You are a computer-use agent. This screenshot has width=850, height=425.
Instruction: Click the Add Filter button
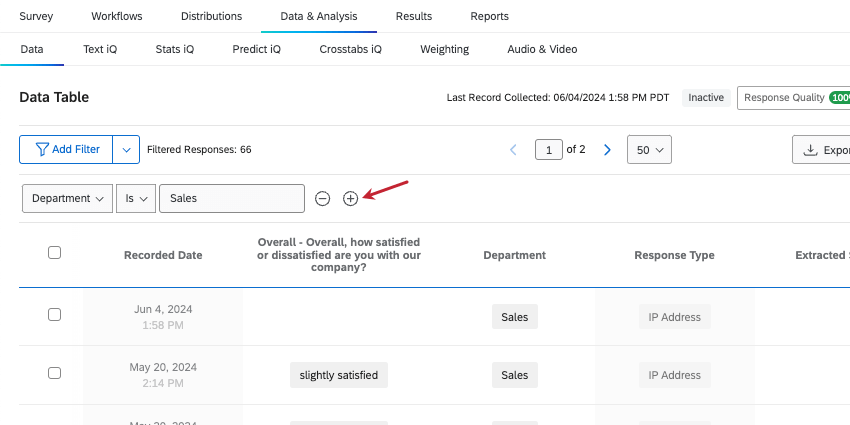point(66,150)
